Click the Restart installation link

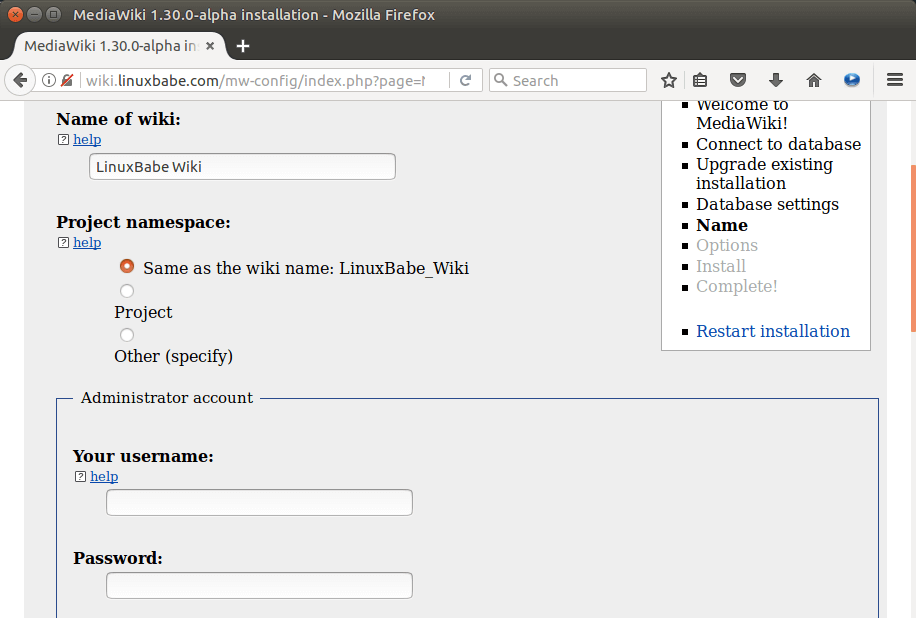coord(772,331)
